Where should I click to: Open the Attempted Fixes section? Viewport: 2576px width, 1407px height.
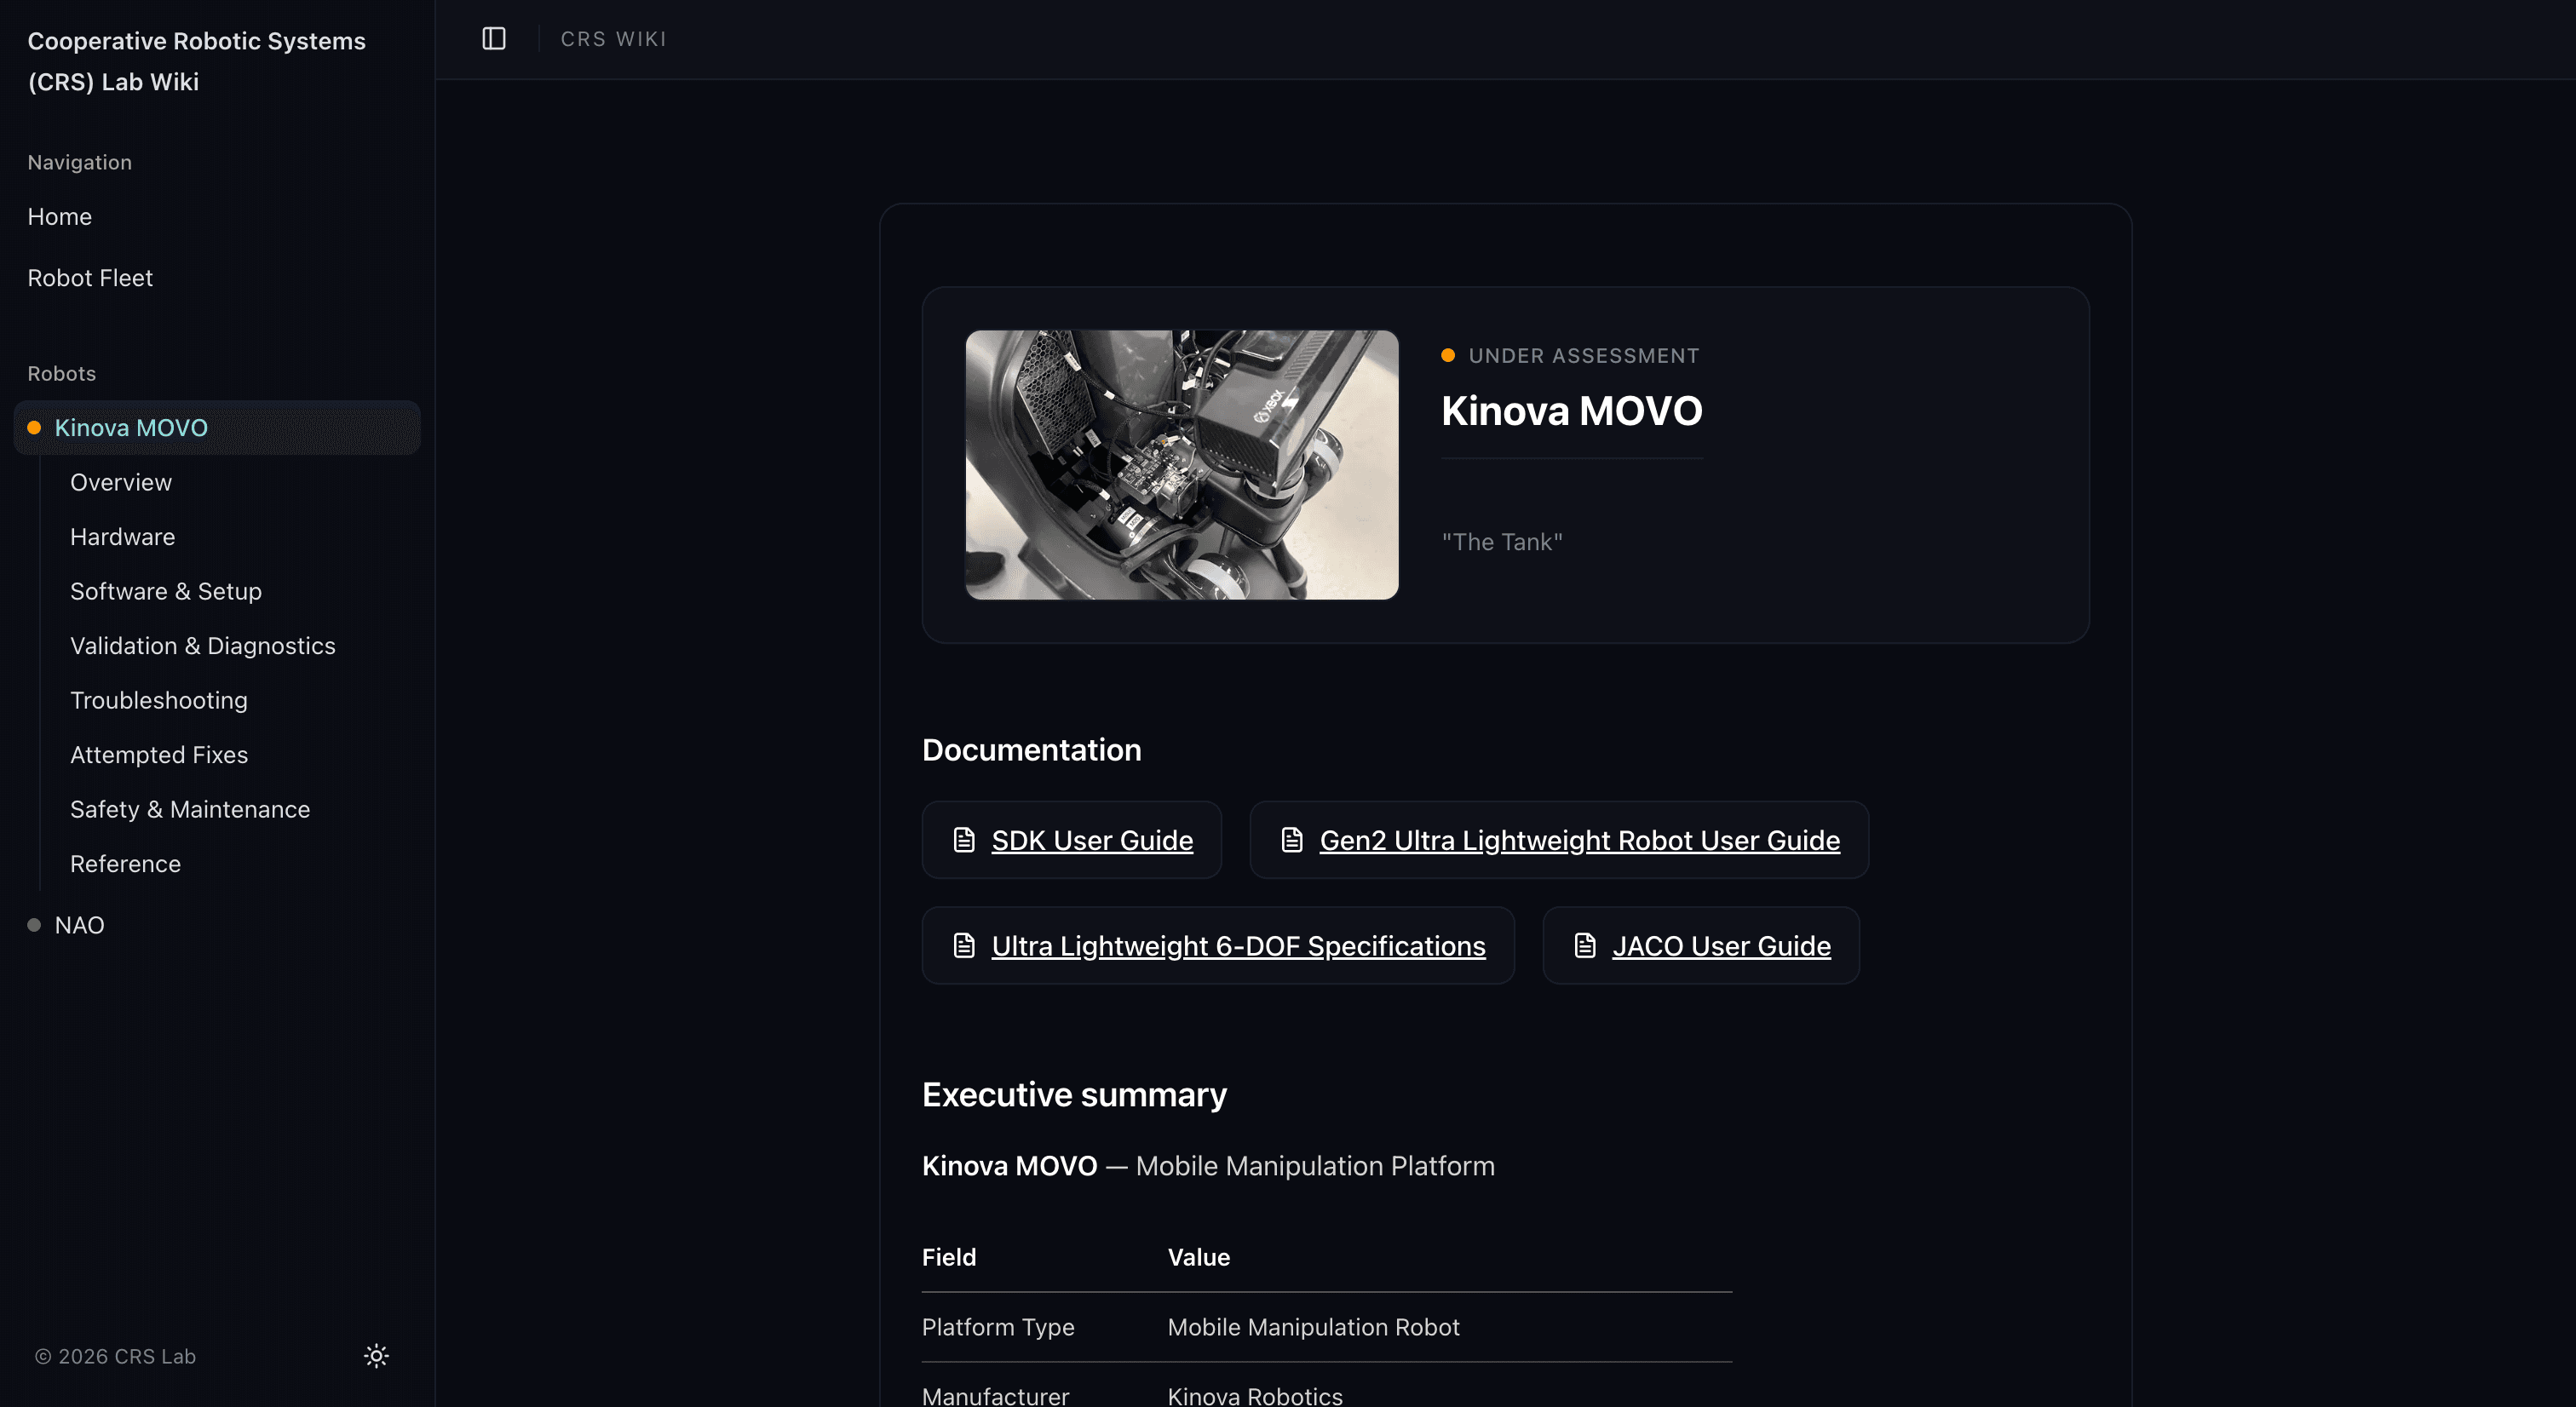click(159, 755)
